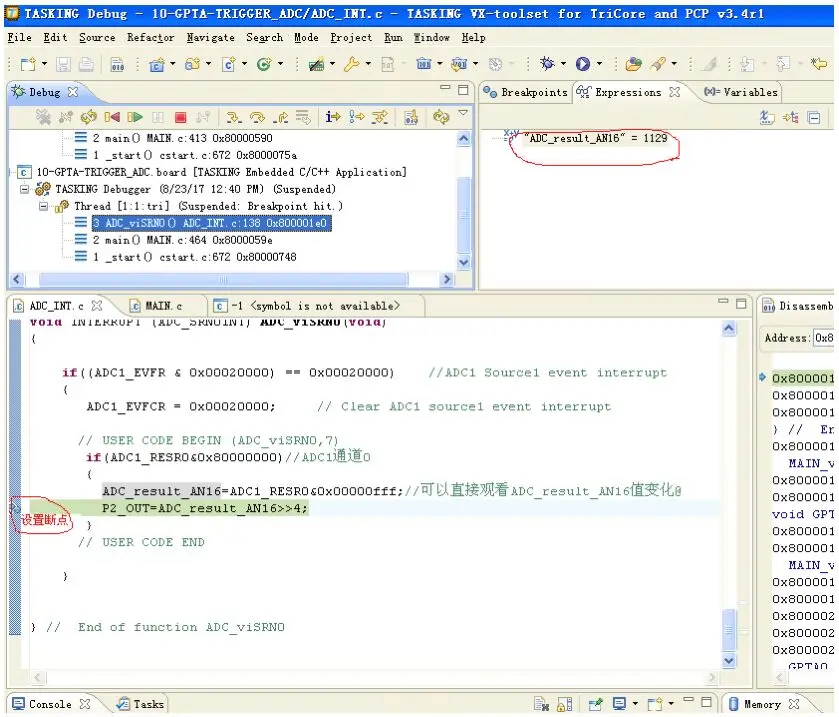Switch to the Breakpoints tab
The image size is (839, 717).
[525, 92]
